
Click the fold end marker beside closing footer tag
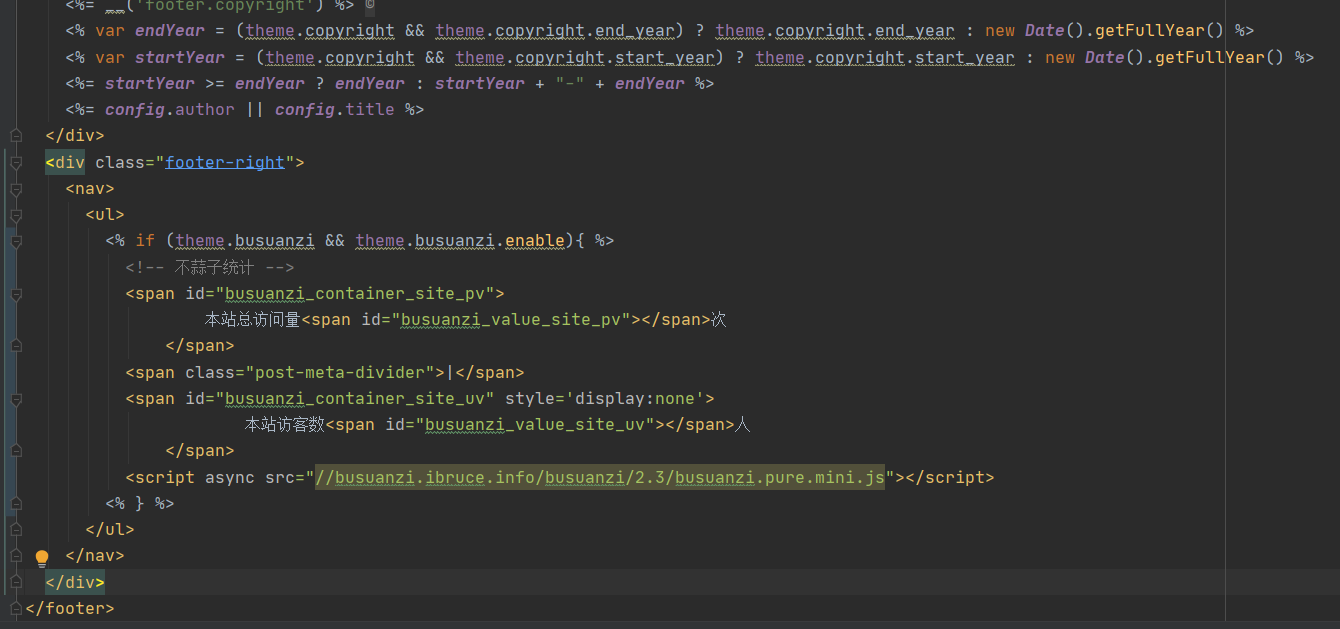pyautogui.click(x=15, y=608)
